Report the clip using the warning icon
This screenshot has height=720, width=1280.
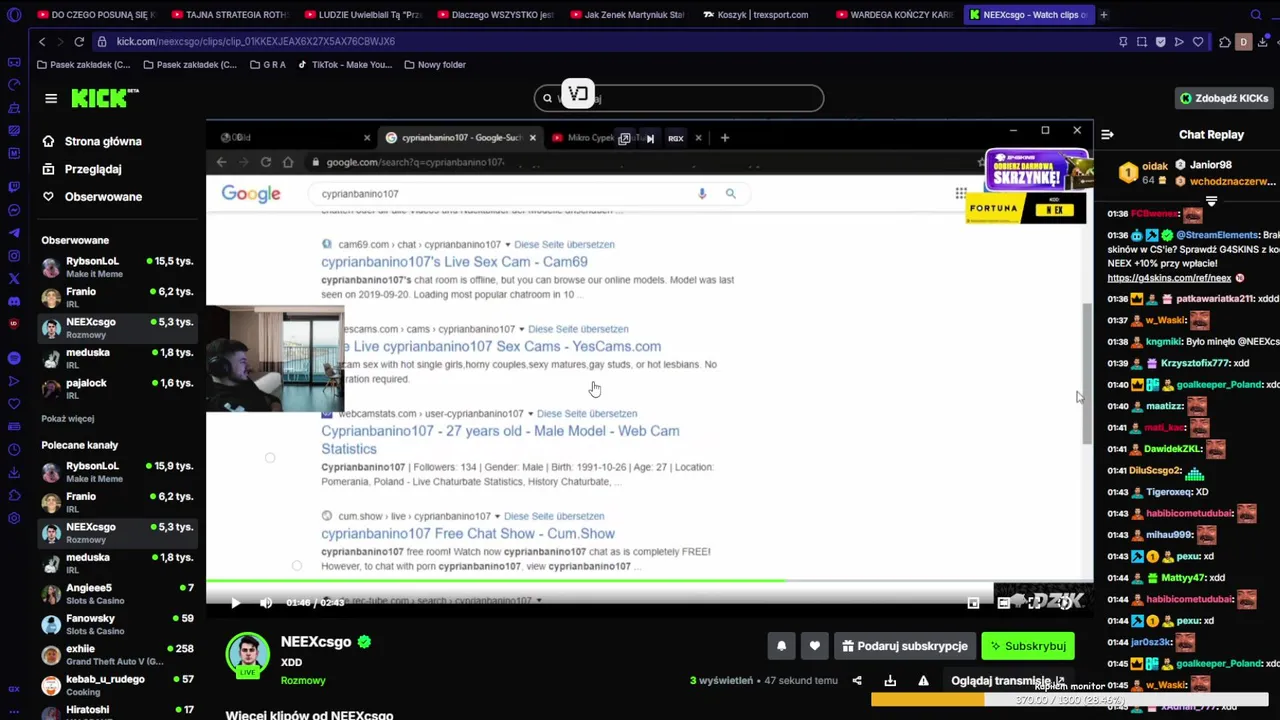924,681
